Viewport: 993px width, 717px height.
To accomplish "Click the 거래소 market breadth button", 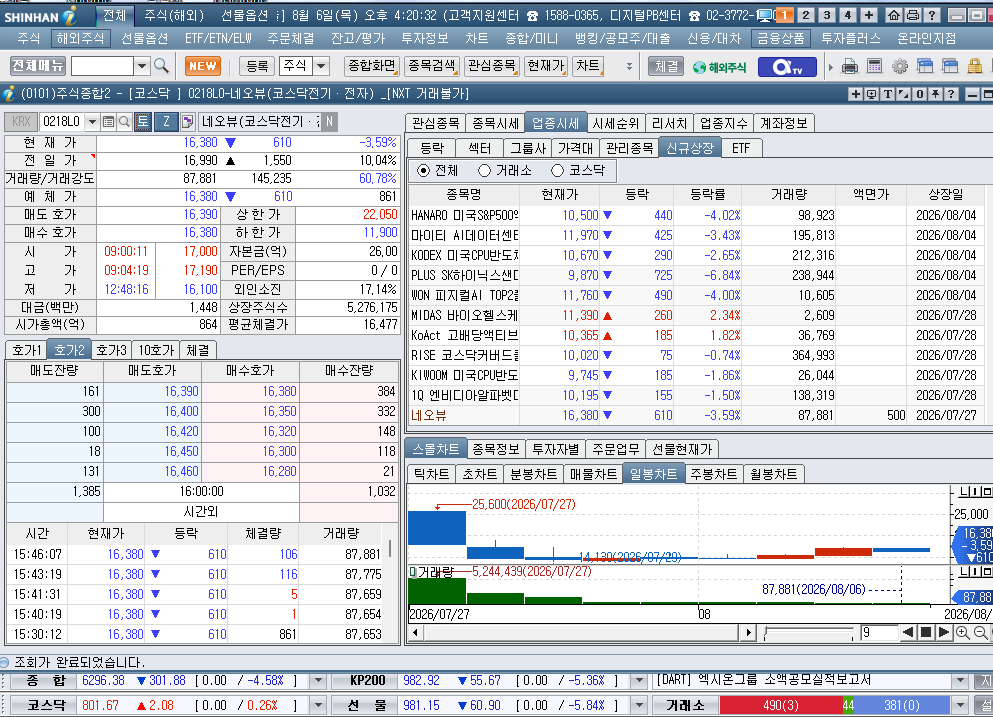I will tap(685, 705).
